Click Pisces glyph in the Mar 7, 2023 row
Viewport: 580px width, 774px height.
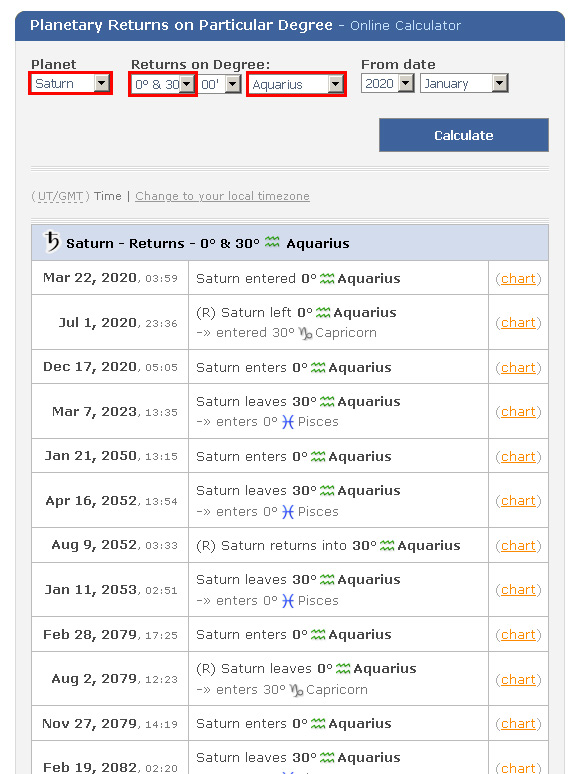click(288, 422)
